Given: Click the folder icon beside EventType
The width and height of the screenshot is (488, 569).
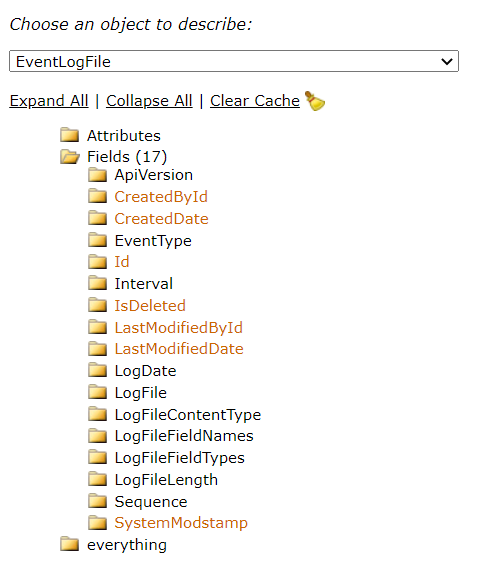Looking at the screenshot, I should pos(97,240).
